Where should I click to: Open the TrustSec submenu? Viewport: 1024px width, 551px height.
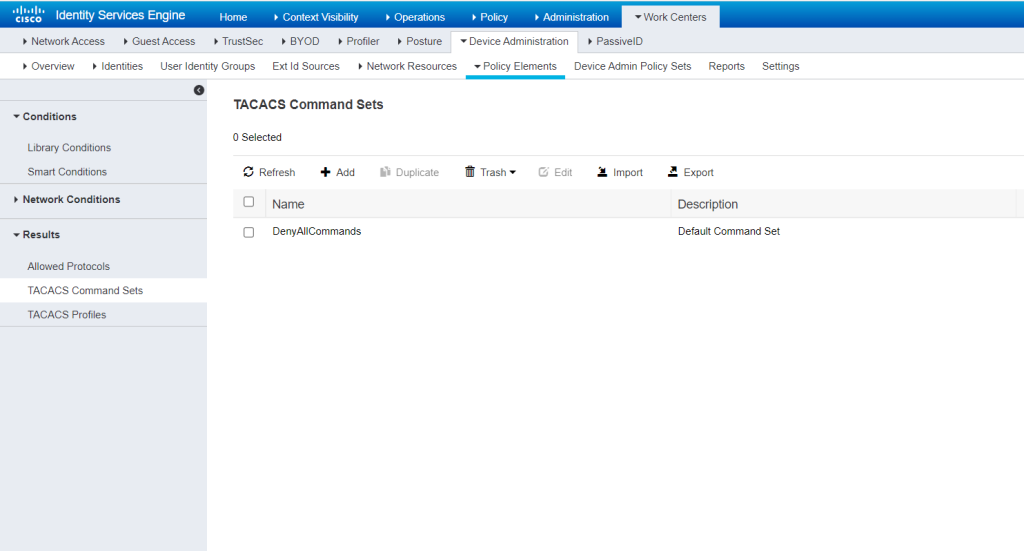(238, 41)
